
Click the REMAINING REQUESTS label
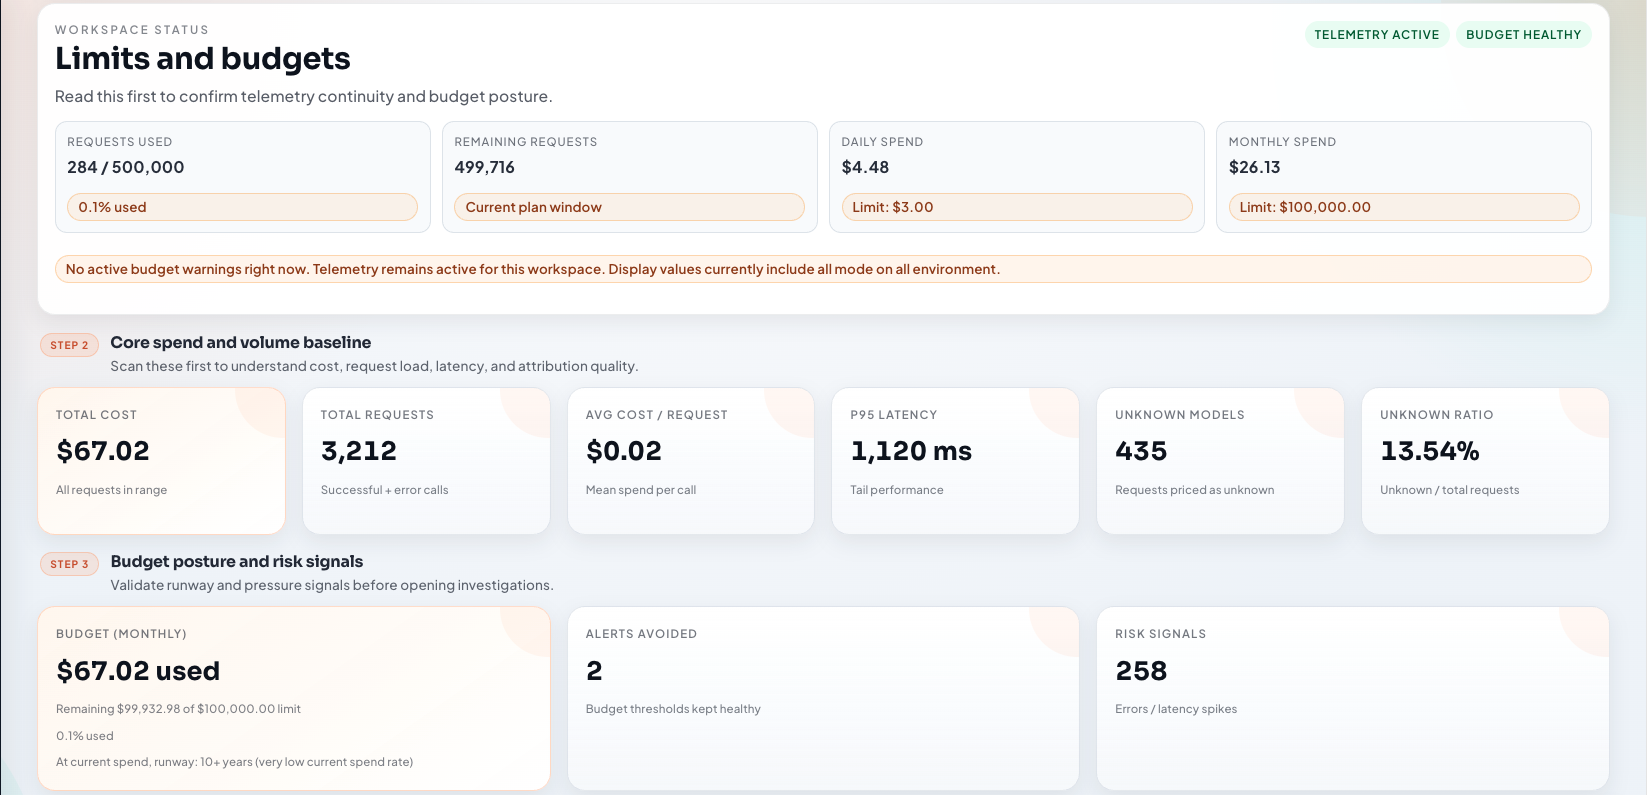526,142
